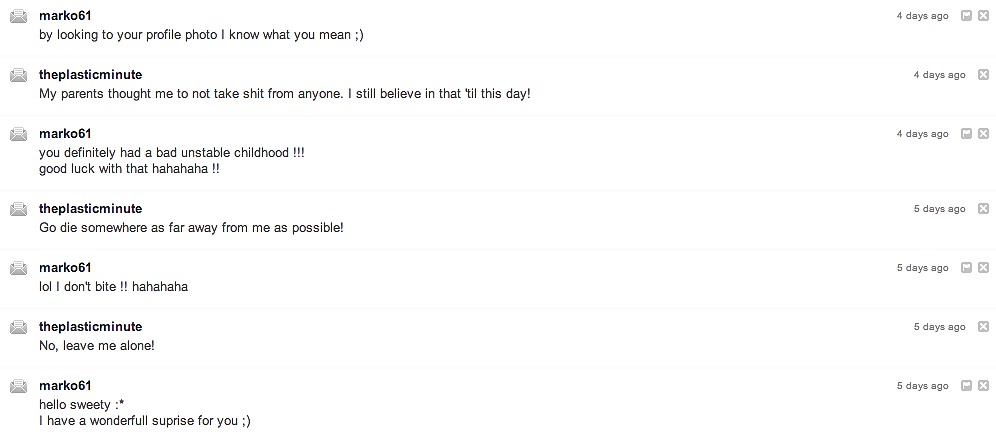
Task: Click envelope icon beside "leave me alone" message
Action: [18, 327]
